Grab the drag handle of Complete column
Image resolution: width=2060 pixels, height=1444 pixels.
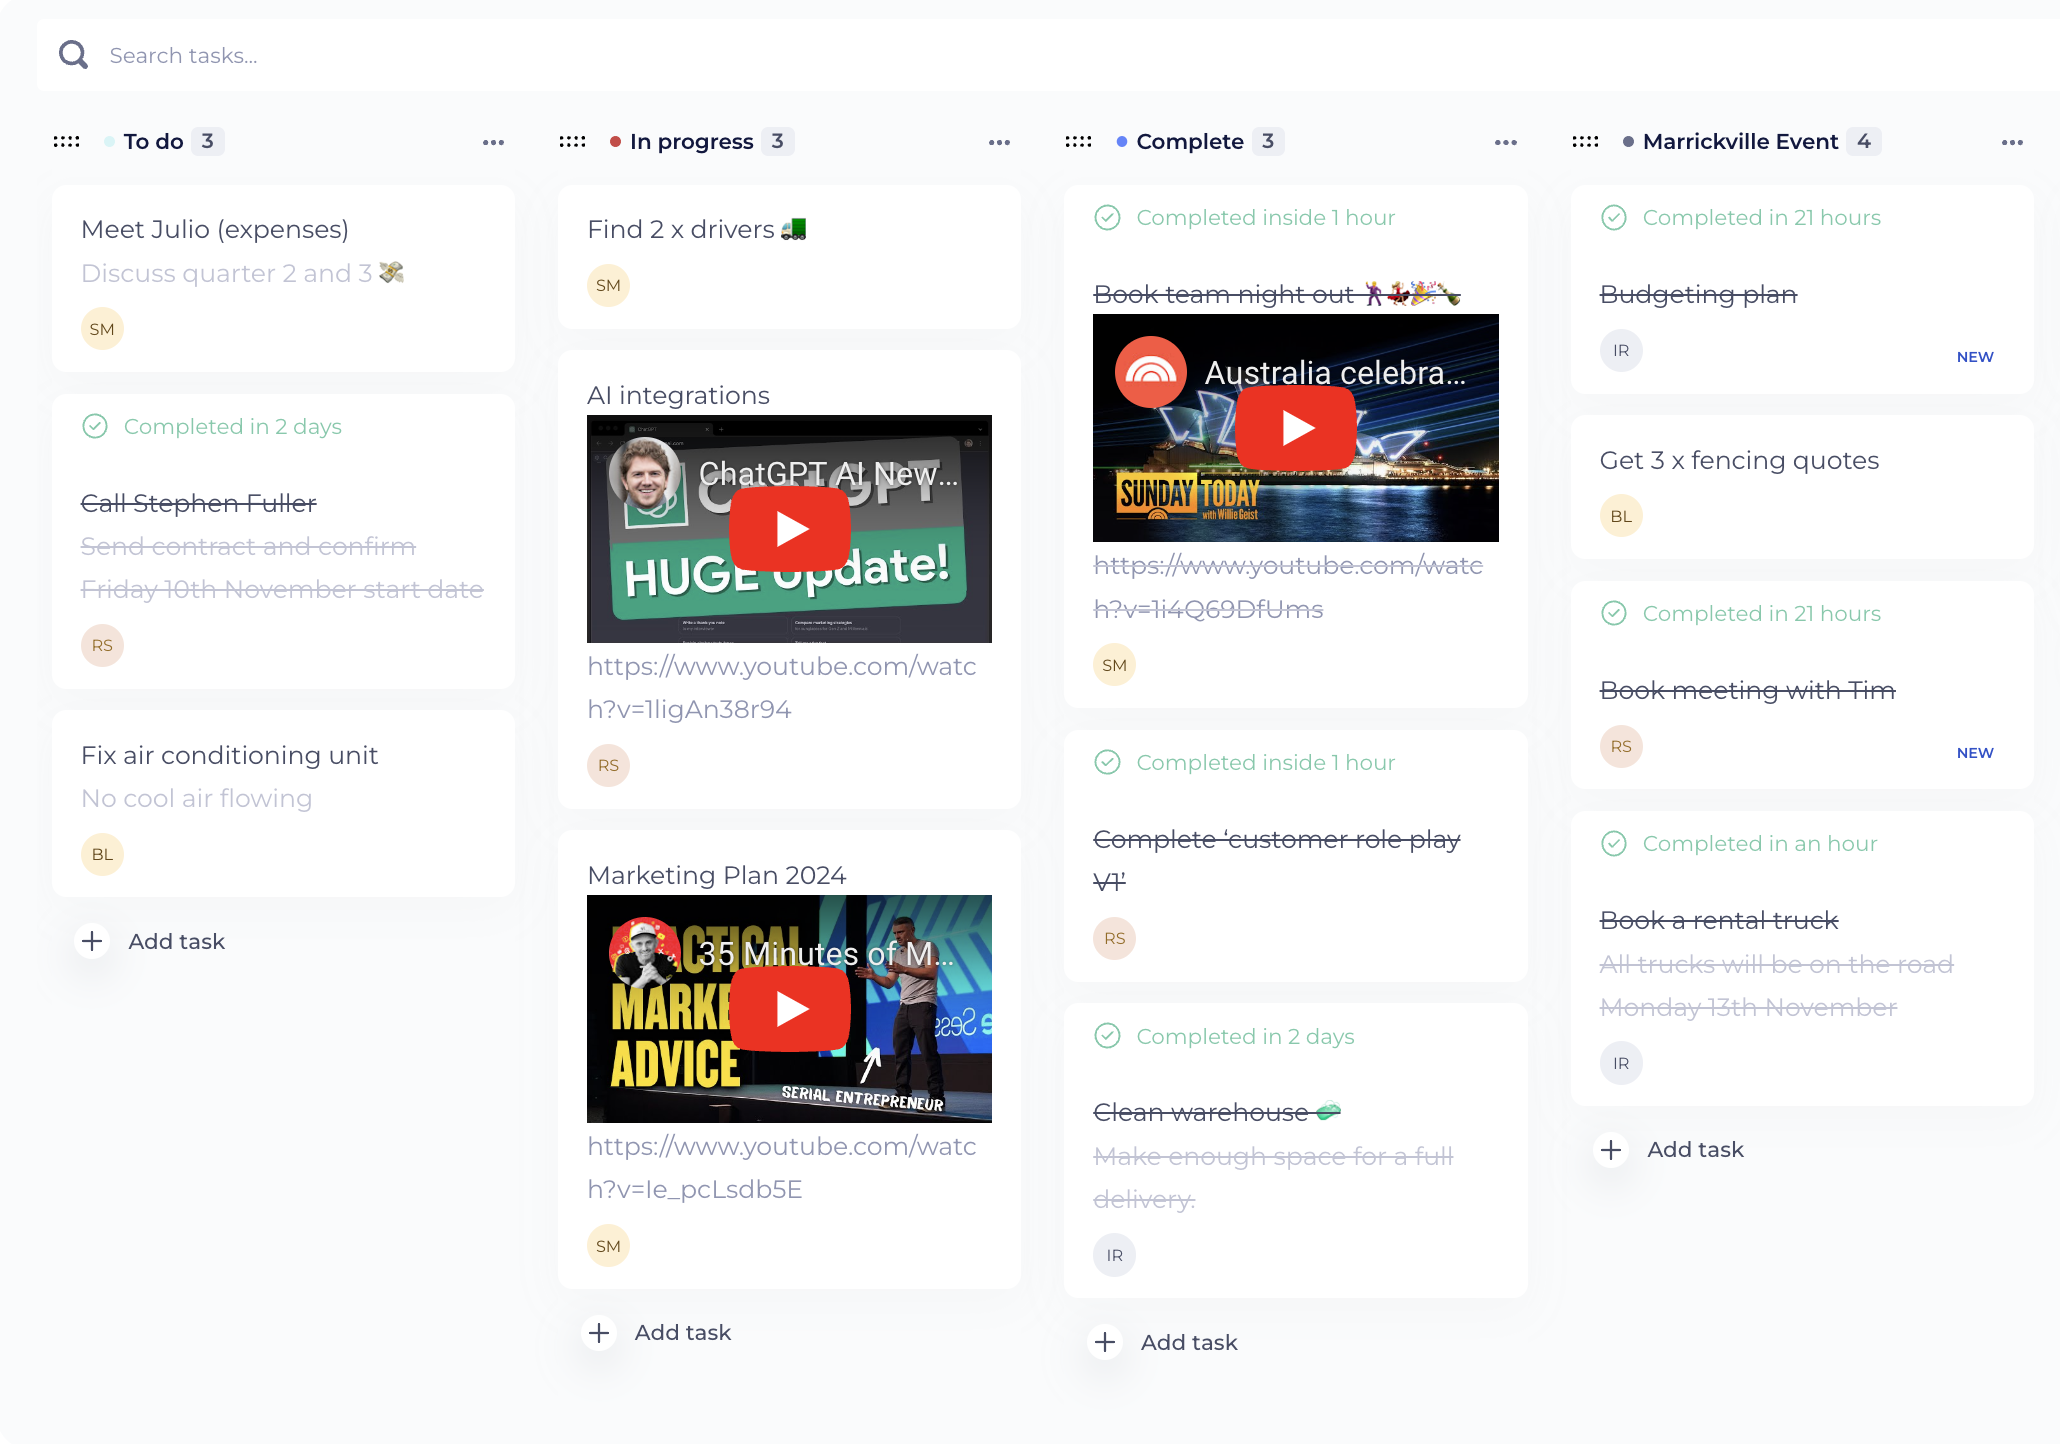tap(1079, 141)
